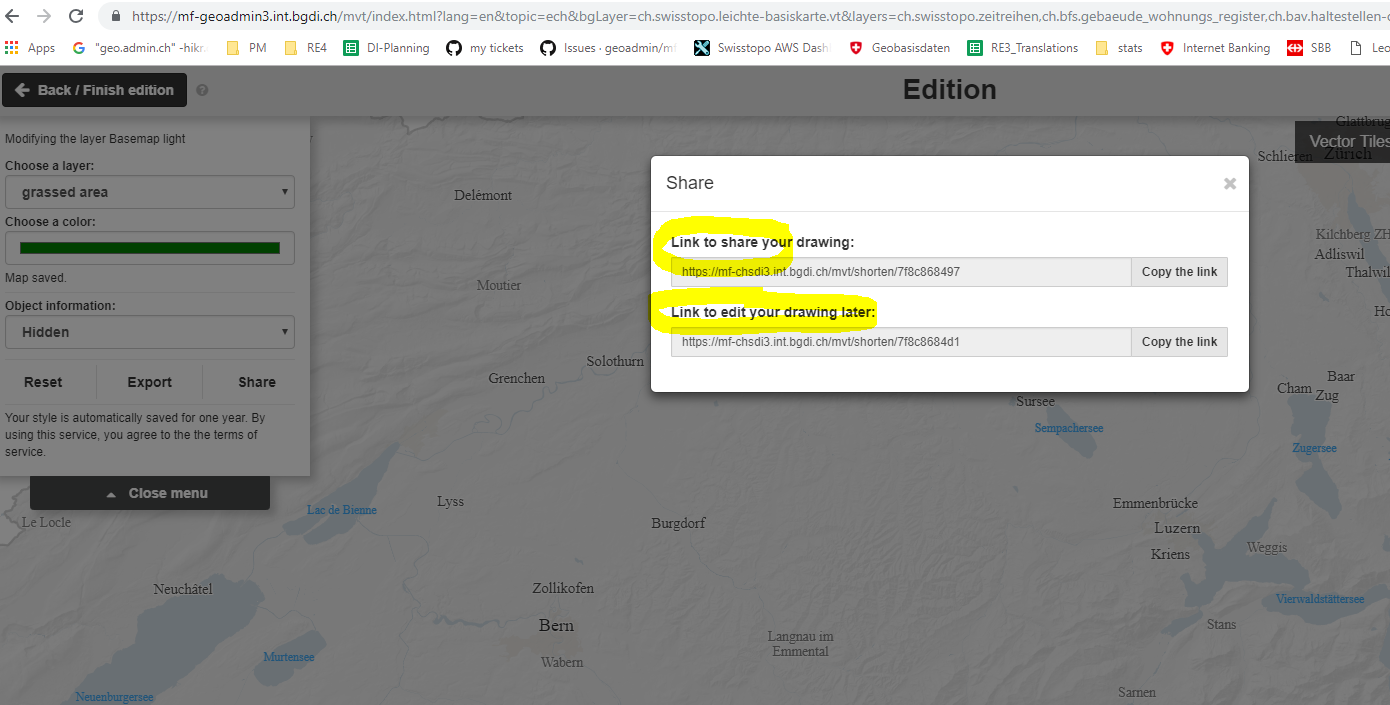Viewport: 1390px width, 705px height.
Task: Click 'Back / Finish edition'
Action: pos(94,89)
